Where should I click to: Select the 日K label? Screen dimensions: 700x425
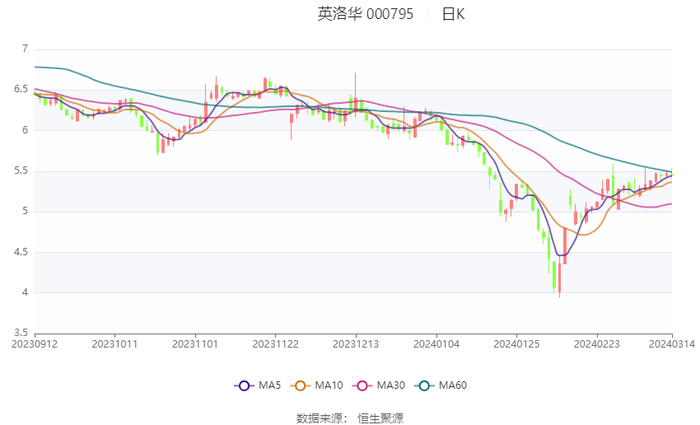[454, 14]
